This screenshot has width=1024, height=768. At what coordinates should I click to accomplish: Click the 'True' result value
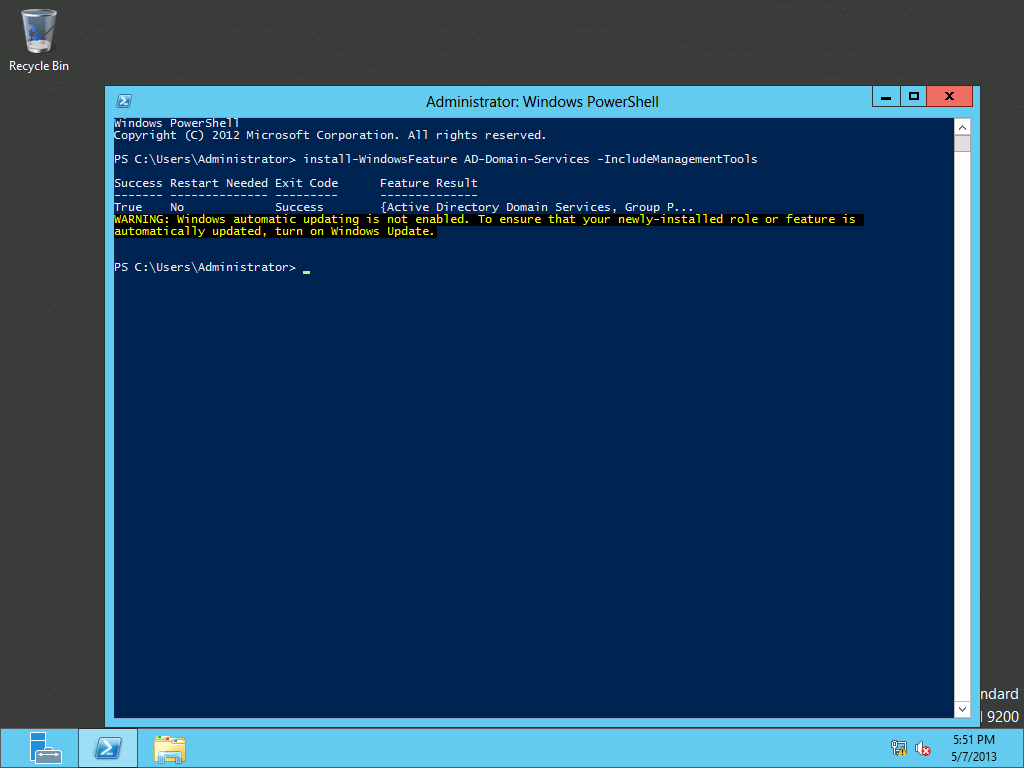tap(128, 207)
